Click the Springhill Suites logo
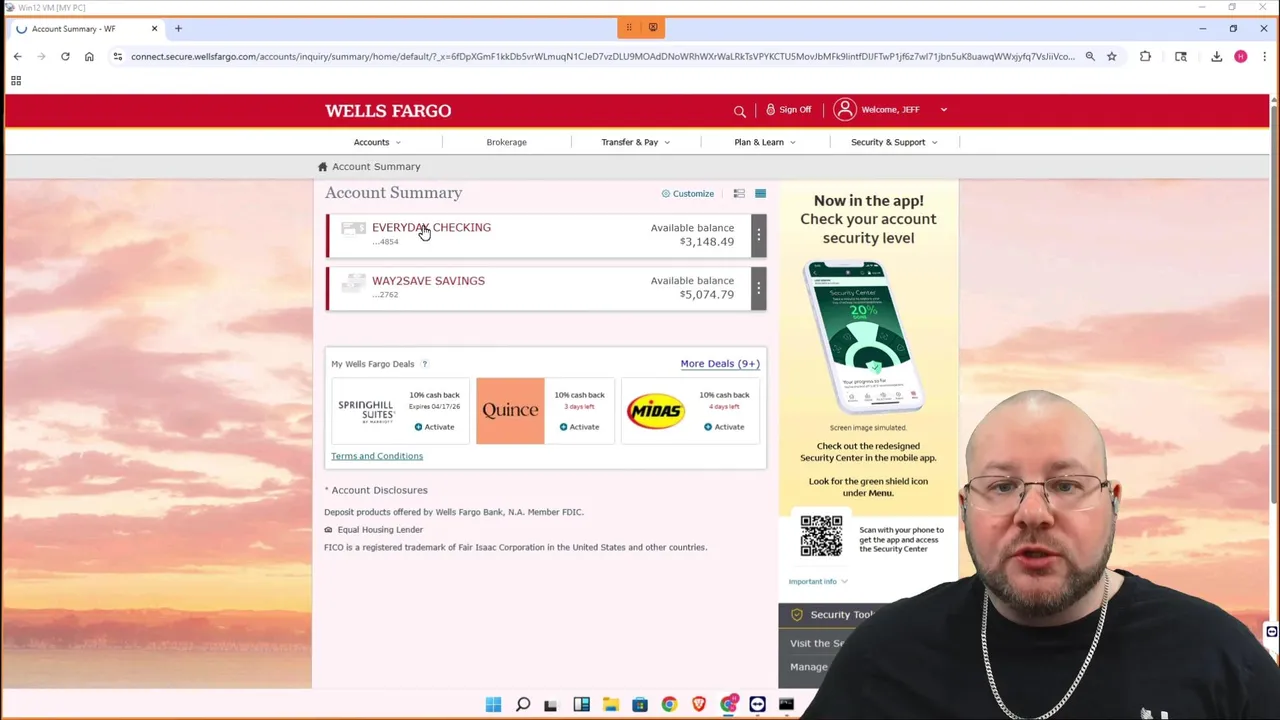This screenshot has width=1280, height=720. (365, 411)
